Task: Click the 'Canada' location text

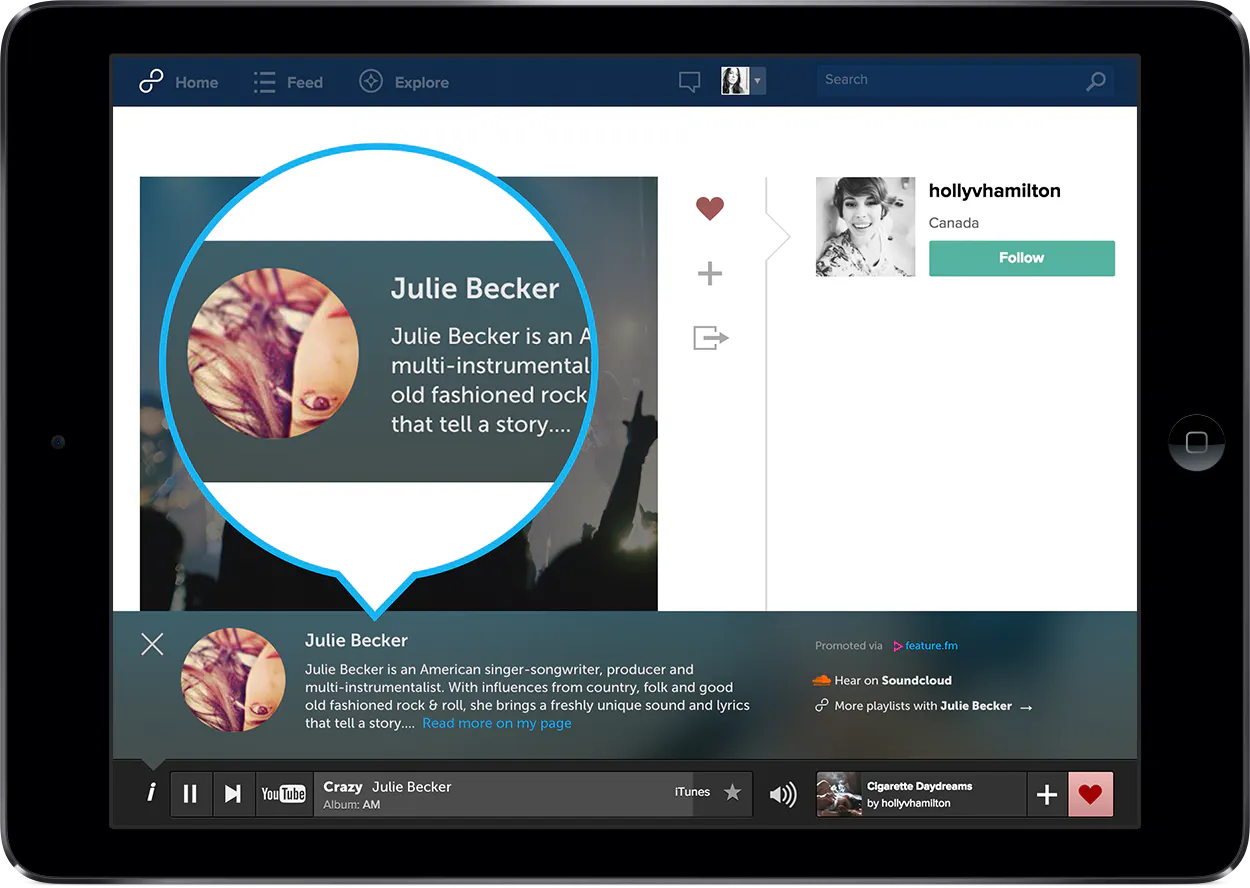Action: 954,223
